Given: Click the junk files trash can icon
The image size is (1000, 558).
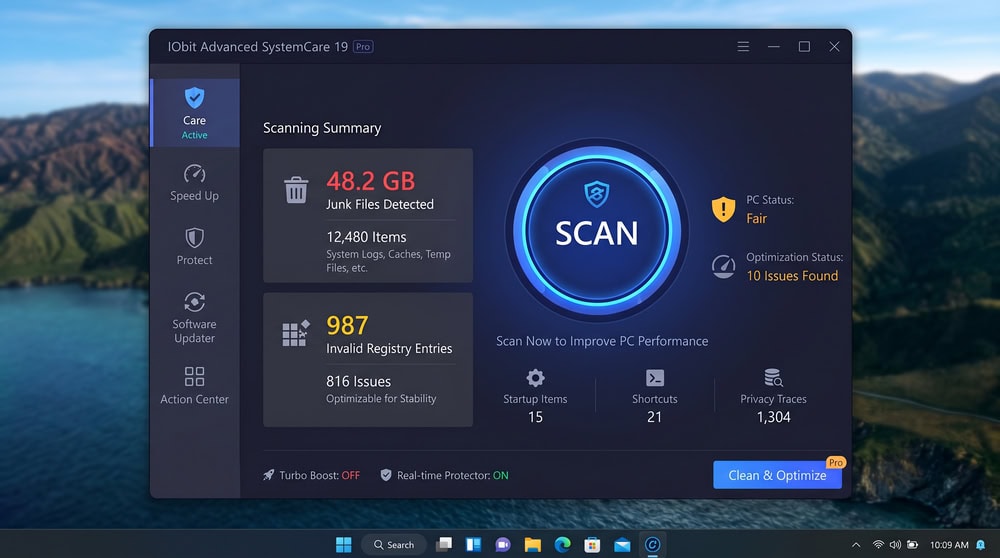Looking at the screenshot, I should pos(296,189).
